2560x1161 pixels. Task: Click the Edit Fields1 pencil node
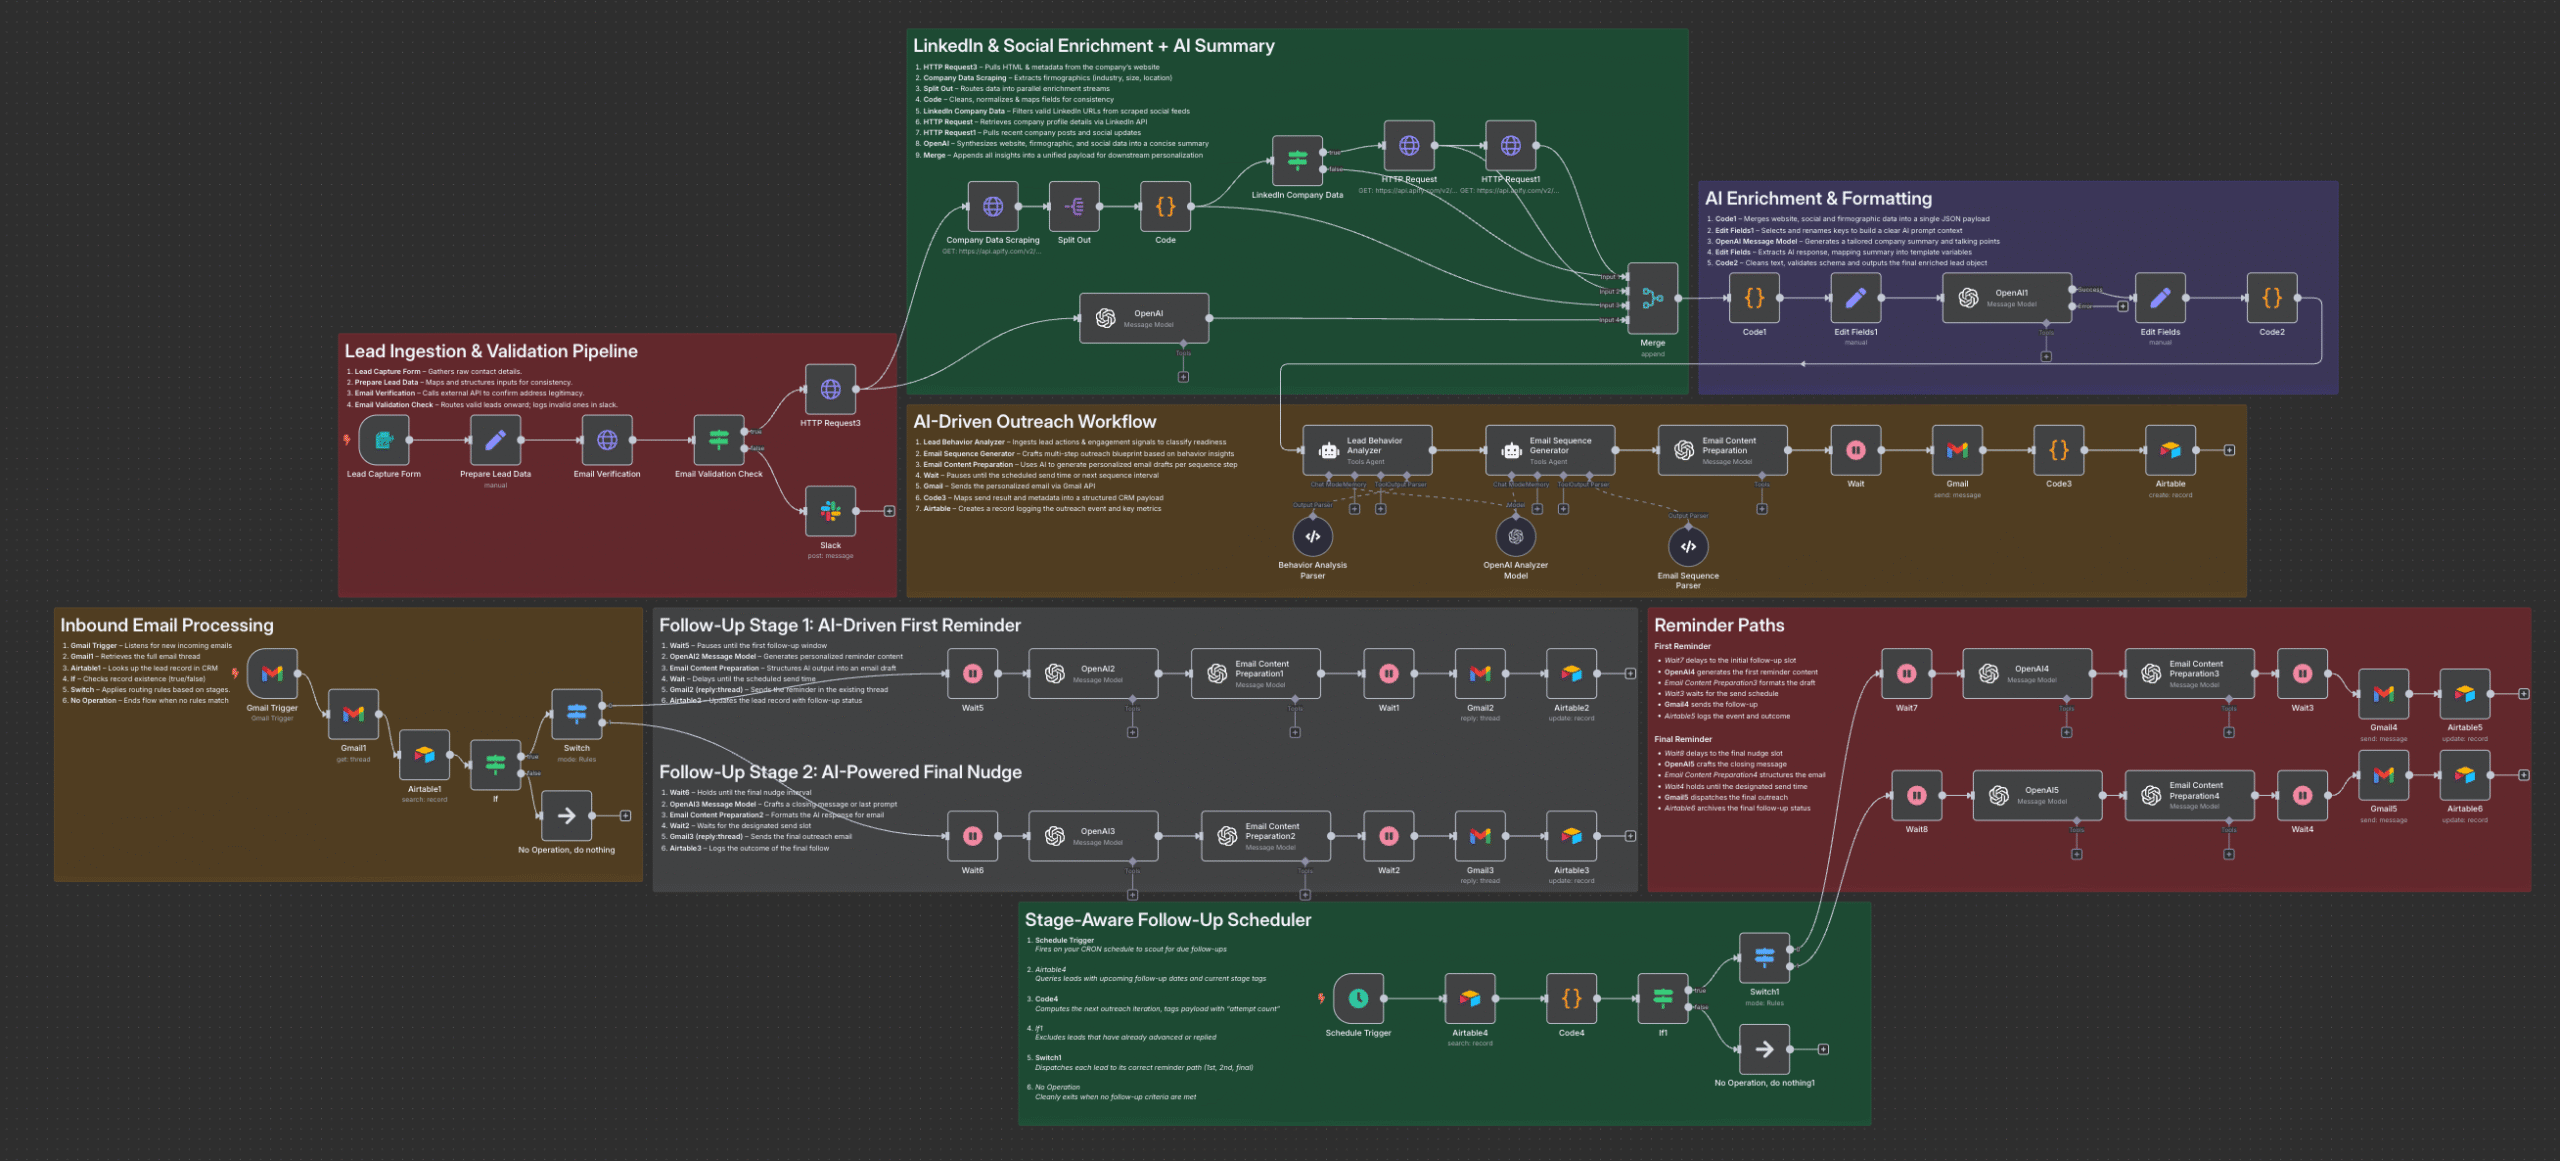point(1855,298)
